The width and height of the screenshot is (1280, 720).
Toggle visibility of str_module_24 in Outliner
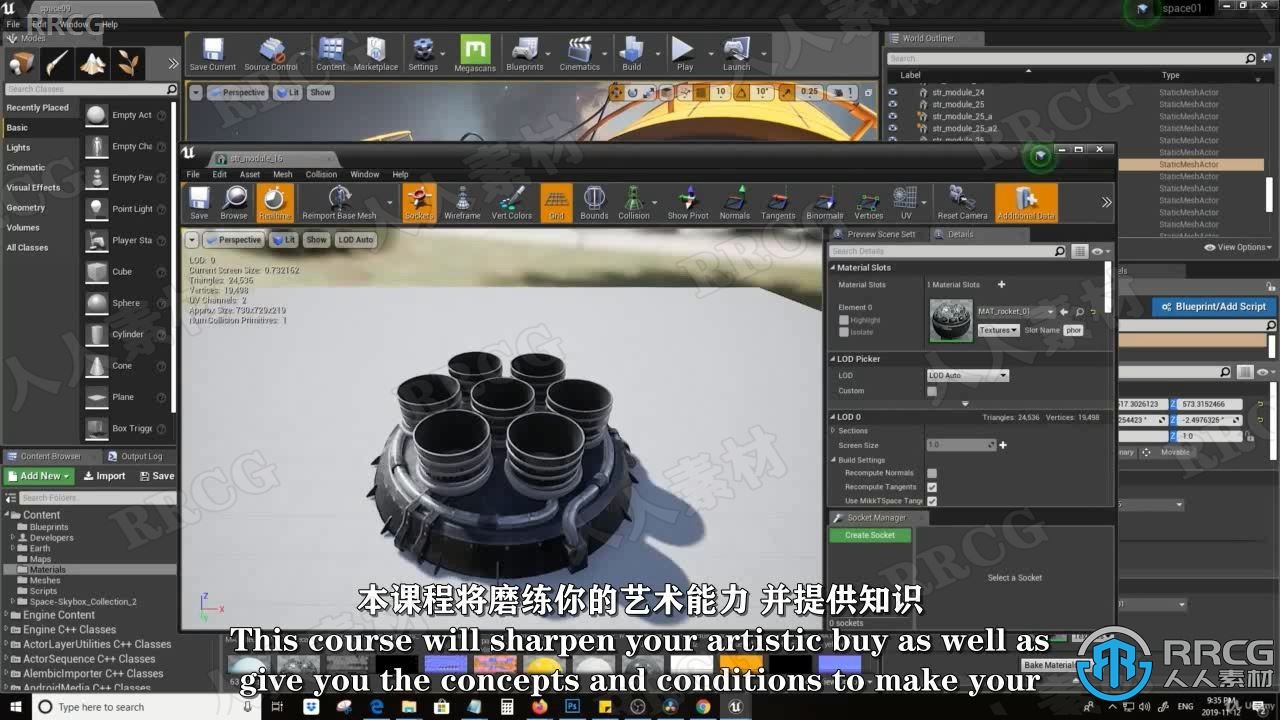tap(893, 92)
